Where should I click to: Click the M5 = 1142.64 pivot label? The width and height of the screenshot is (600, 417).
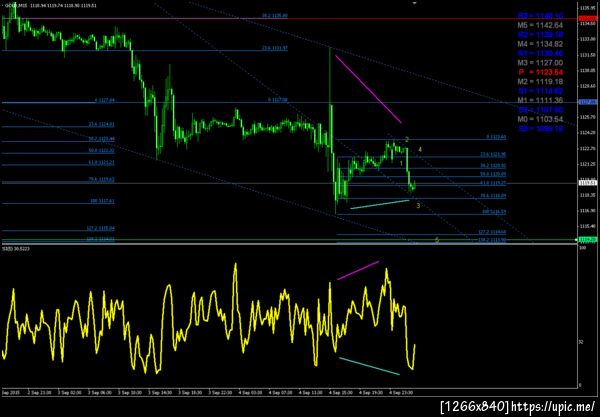coord(540,25)
